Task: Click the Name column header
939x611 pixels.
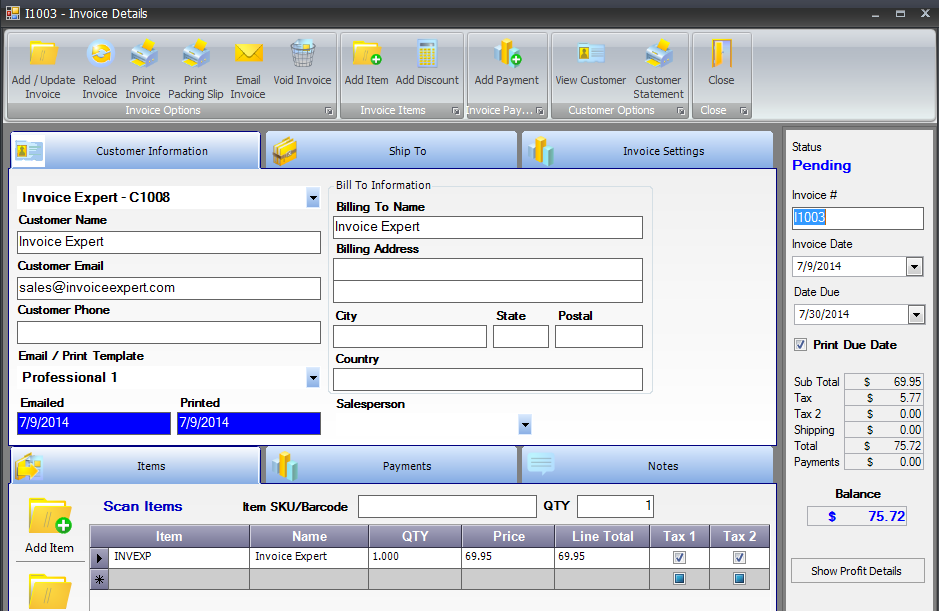Action: (x=309, y=537)
